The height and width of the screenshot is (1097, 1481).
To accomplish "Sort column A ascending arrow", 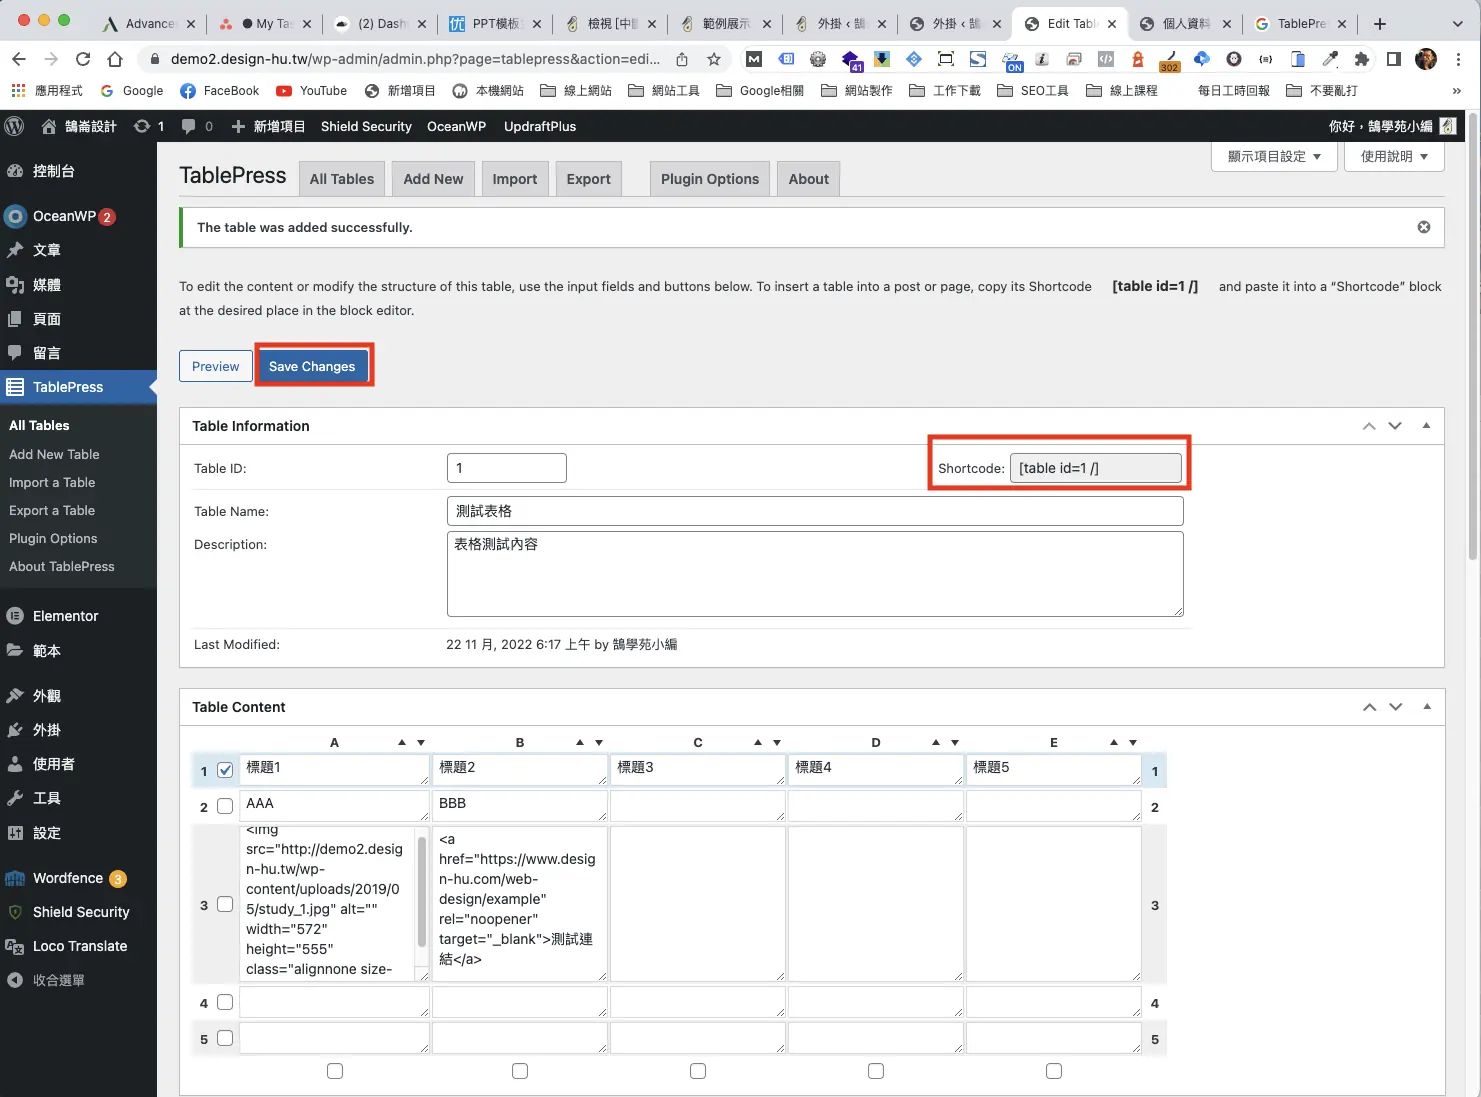I will coord(402,742).
